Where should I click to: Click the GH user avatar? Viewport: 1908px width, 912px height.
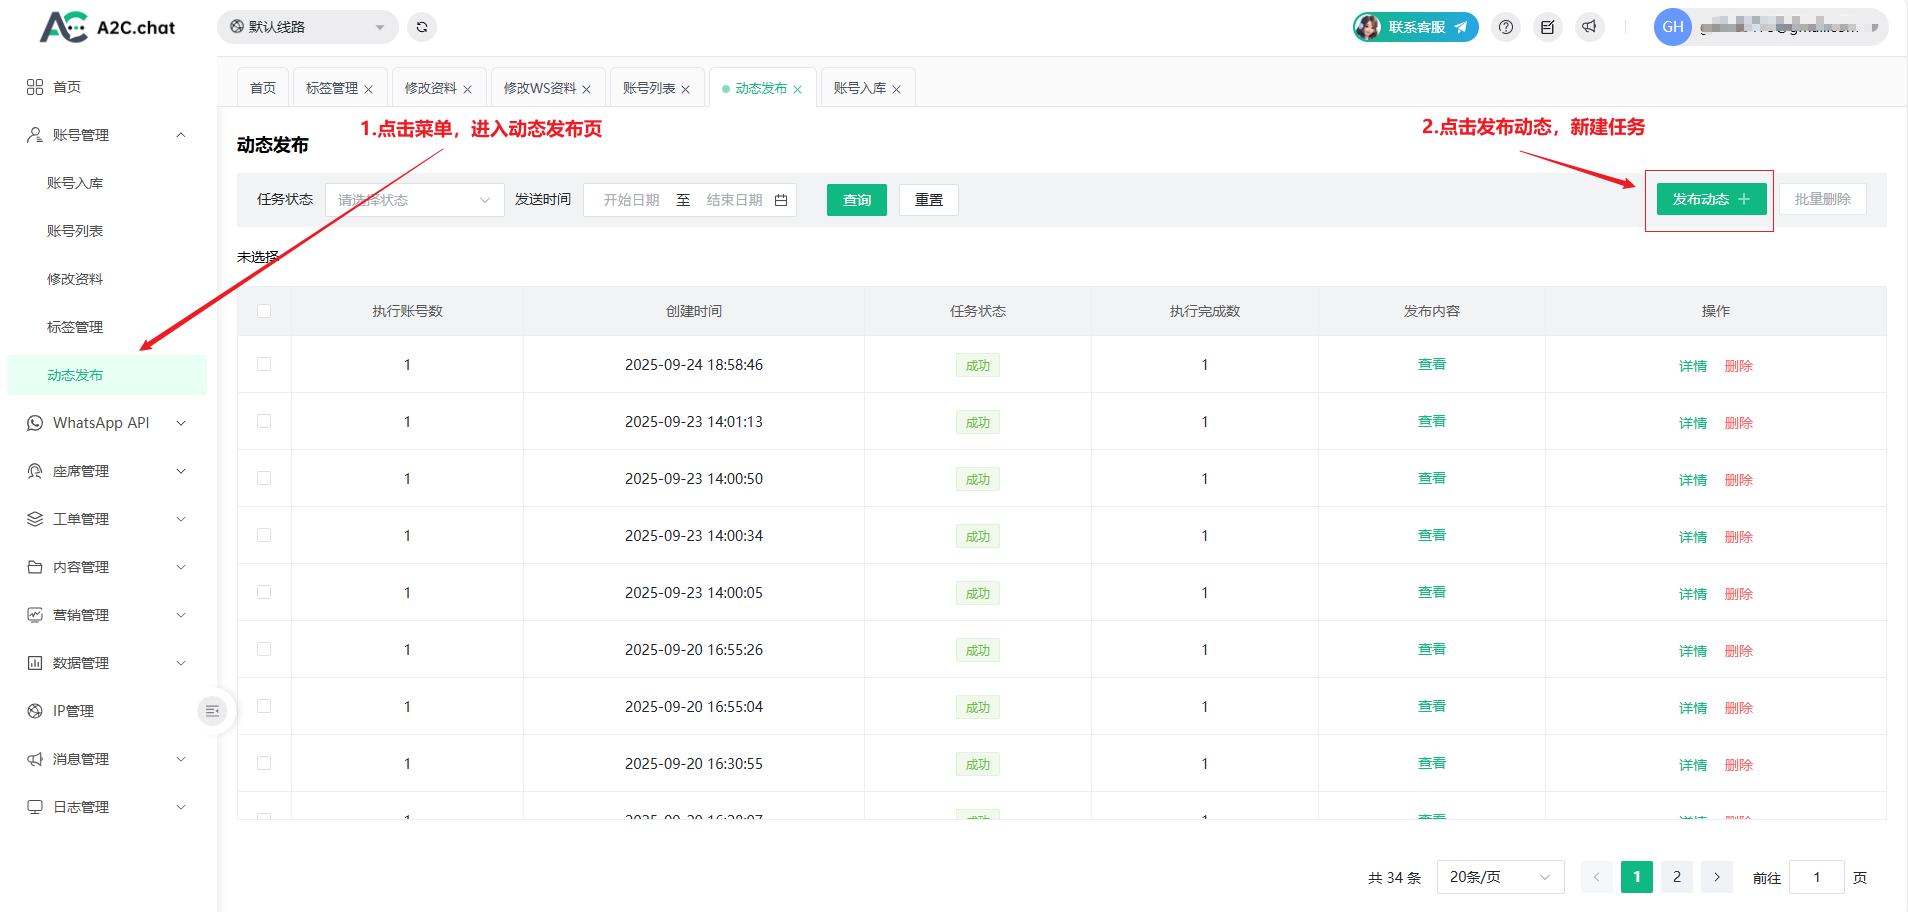pos(1672,27)
